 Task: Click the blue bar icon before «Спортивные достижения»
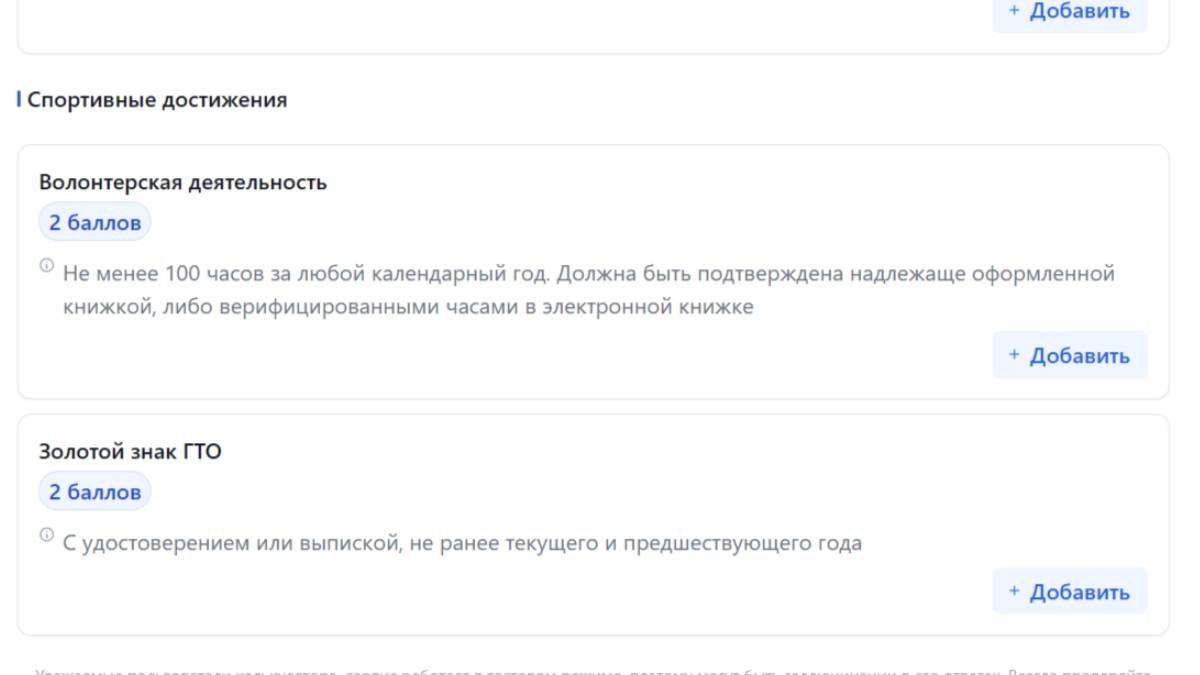(x=18, y=99)
